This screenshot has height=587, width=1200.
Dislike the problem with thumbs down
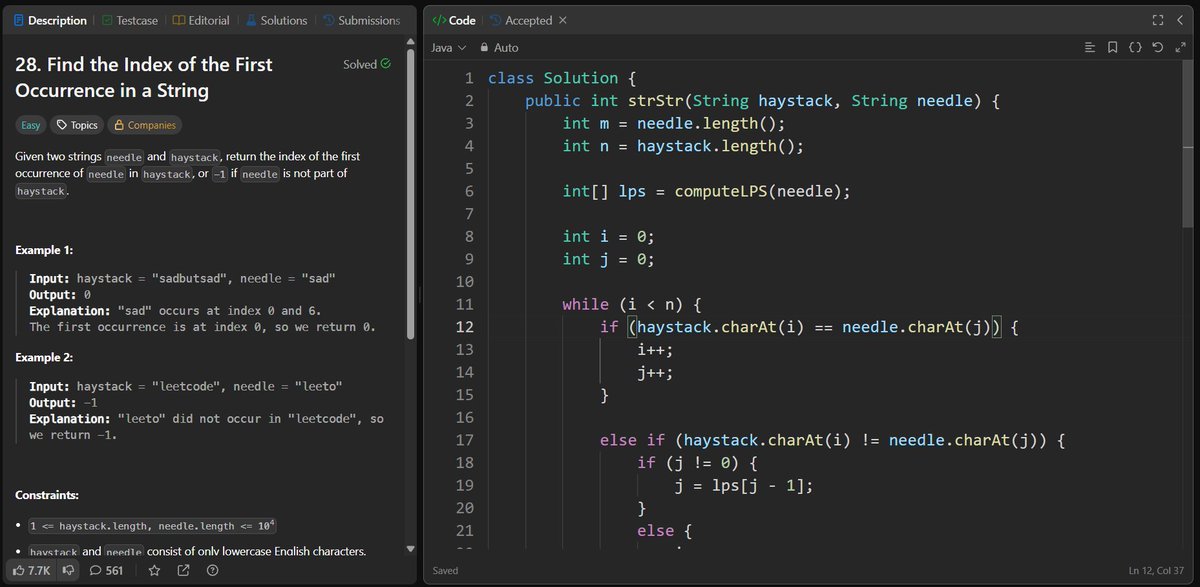[68, 570]
